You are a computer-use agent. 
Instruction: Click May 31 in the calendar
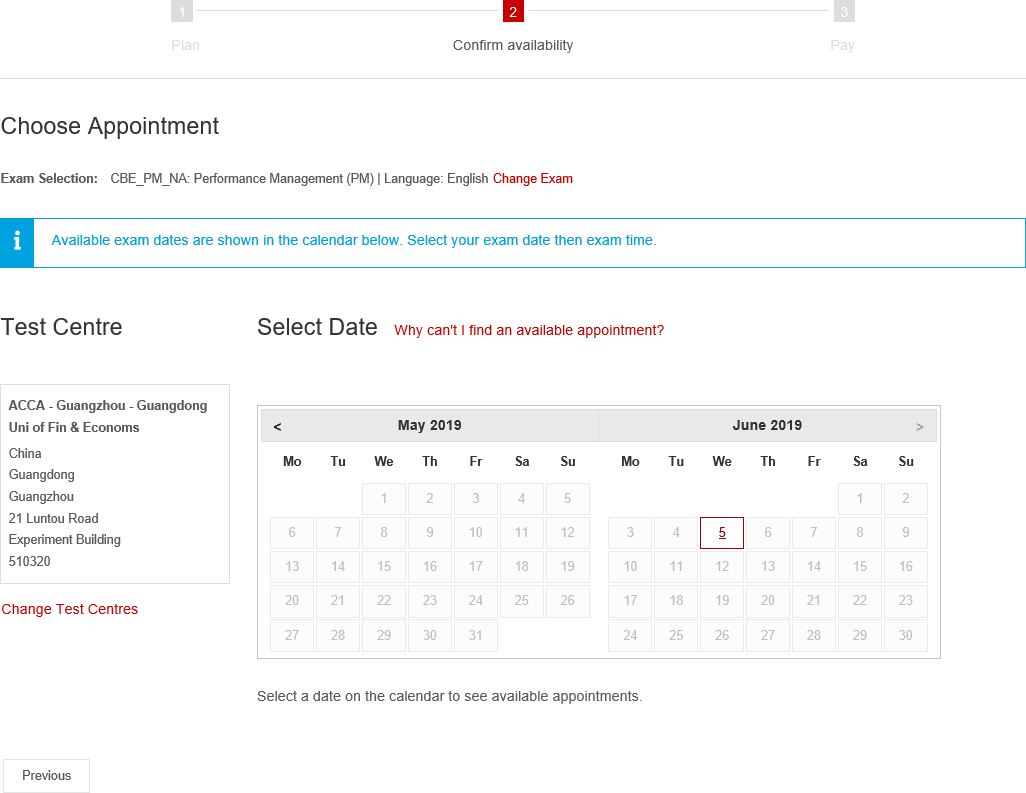[x=476, y=635]
